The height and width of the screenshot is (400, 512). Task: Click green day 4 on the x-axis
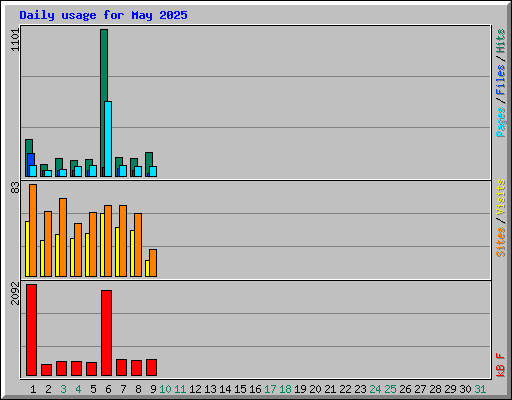pos(78,389)
